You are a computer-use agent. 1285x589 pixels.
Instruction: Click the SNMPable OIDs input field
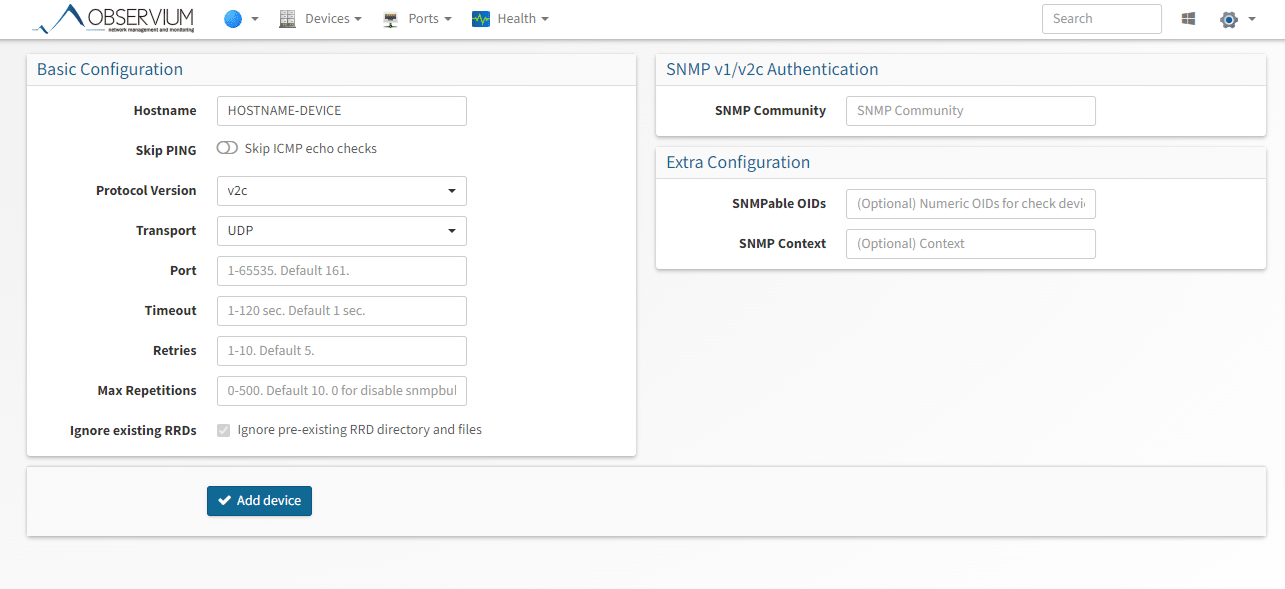(x=970, y=204)
